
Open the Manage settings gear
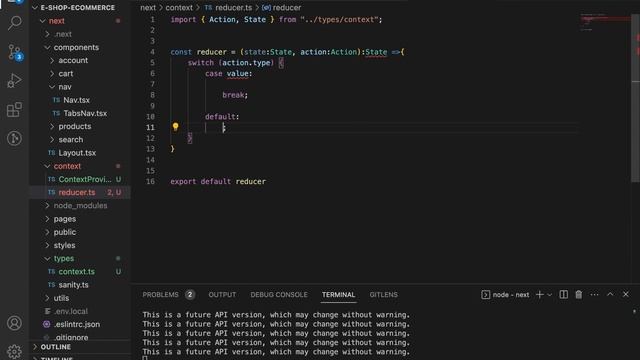(14, 351)
